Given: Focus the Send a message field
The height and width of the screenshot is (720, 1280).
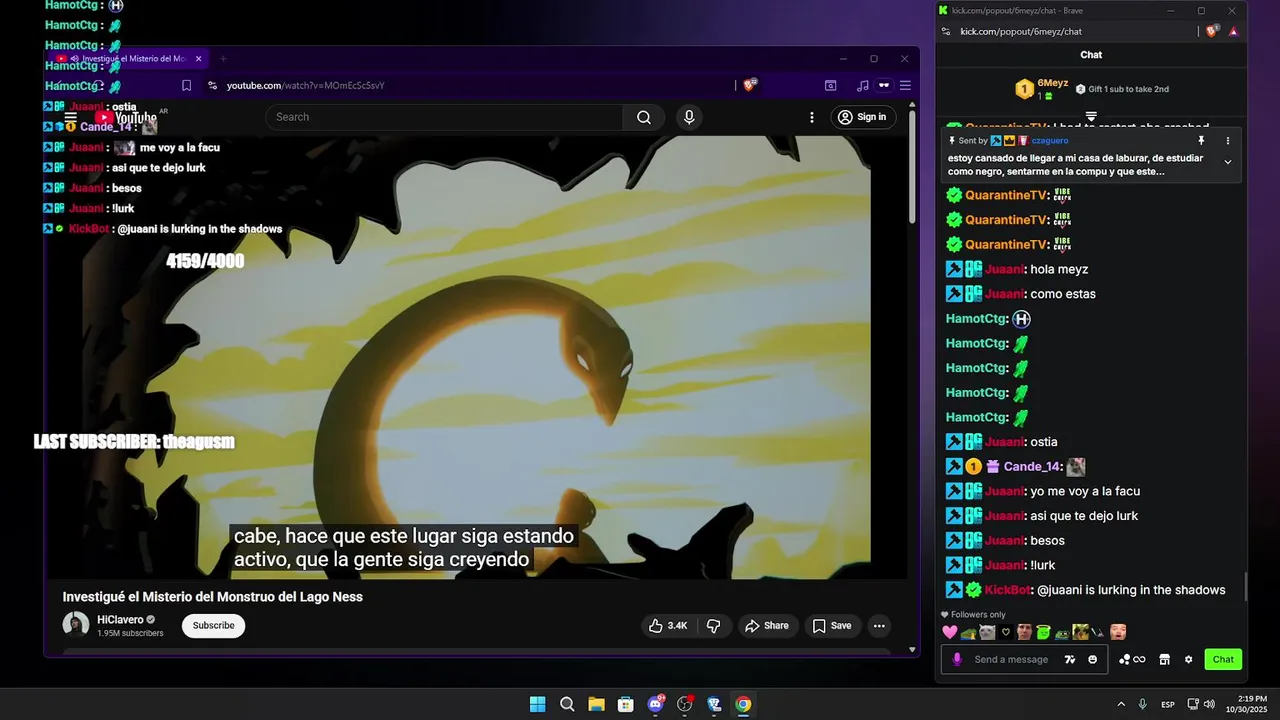Looking at the screenshot, I should coord(1011,659).
